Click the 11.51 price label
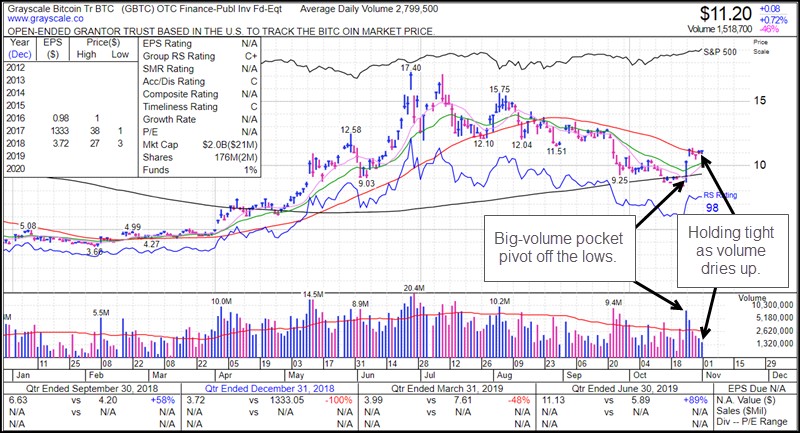Image resolution: width=800 pixels, height=433 pixels. (557, 151)
